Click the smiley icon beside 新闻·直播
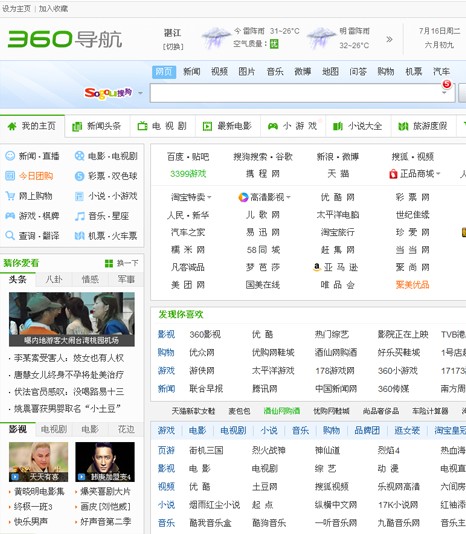 point(10,156)
